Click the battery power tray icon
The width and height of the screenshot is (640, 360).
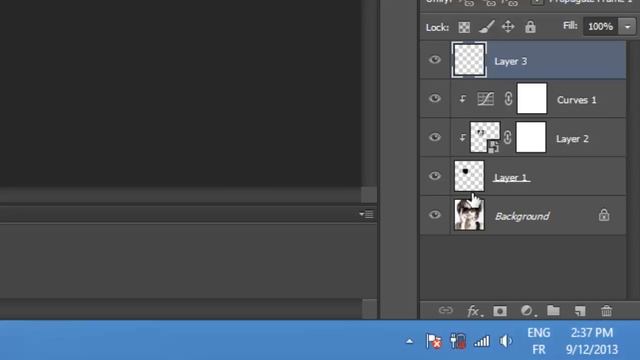(458, 341)
